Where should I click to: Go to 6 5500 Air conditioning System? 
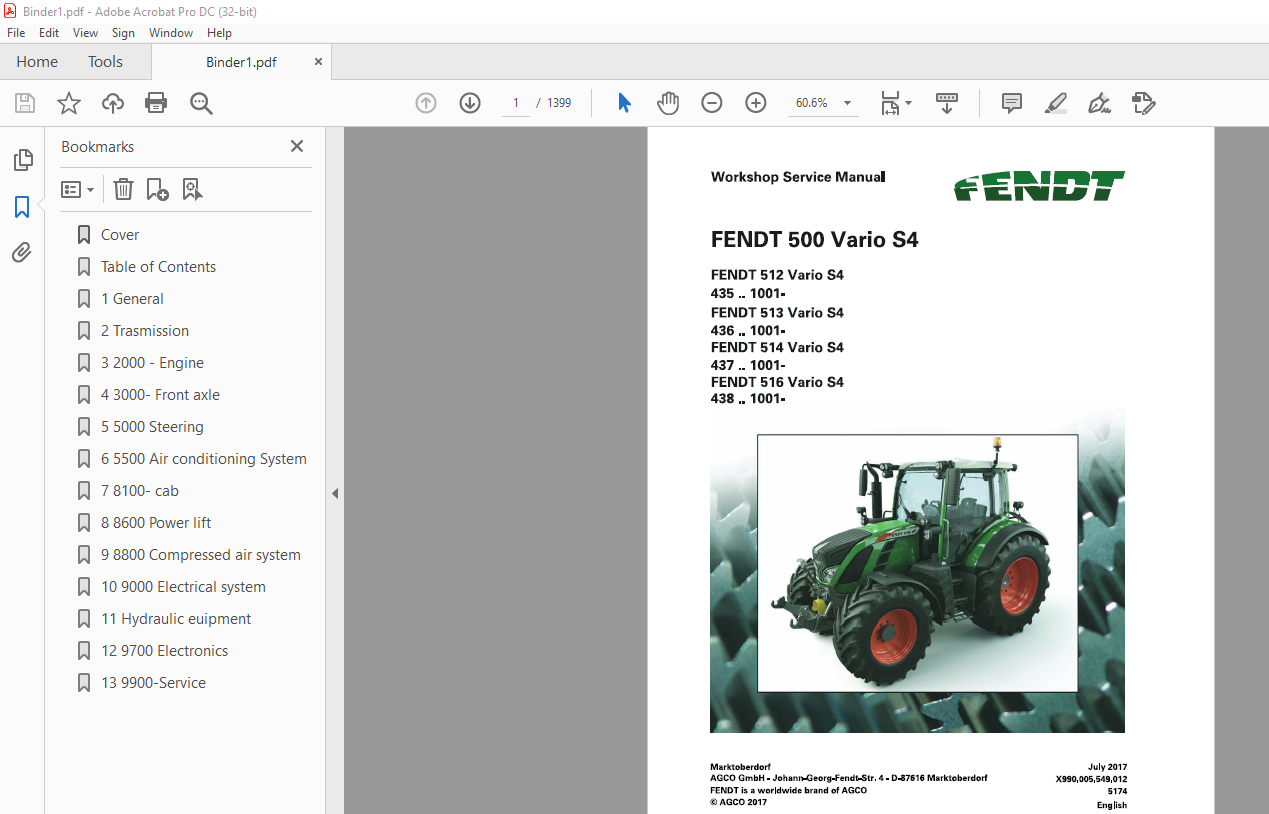pyautogui.click(x=204, y=459)
